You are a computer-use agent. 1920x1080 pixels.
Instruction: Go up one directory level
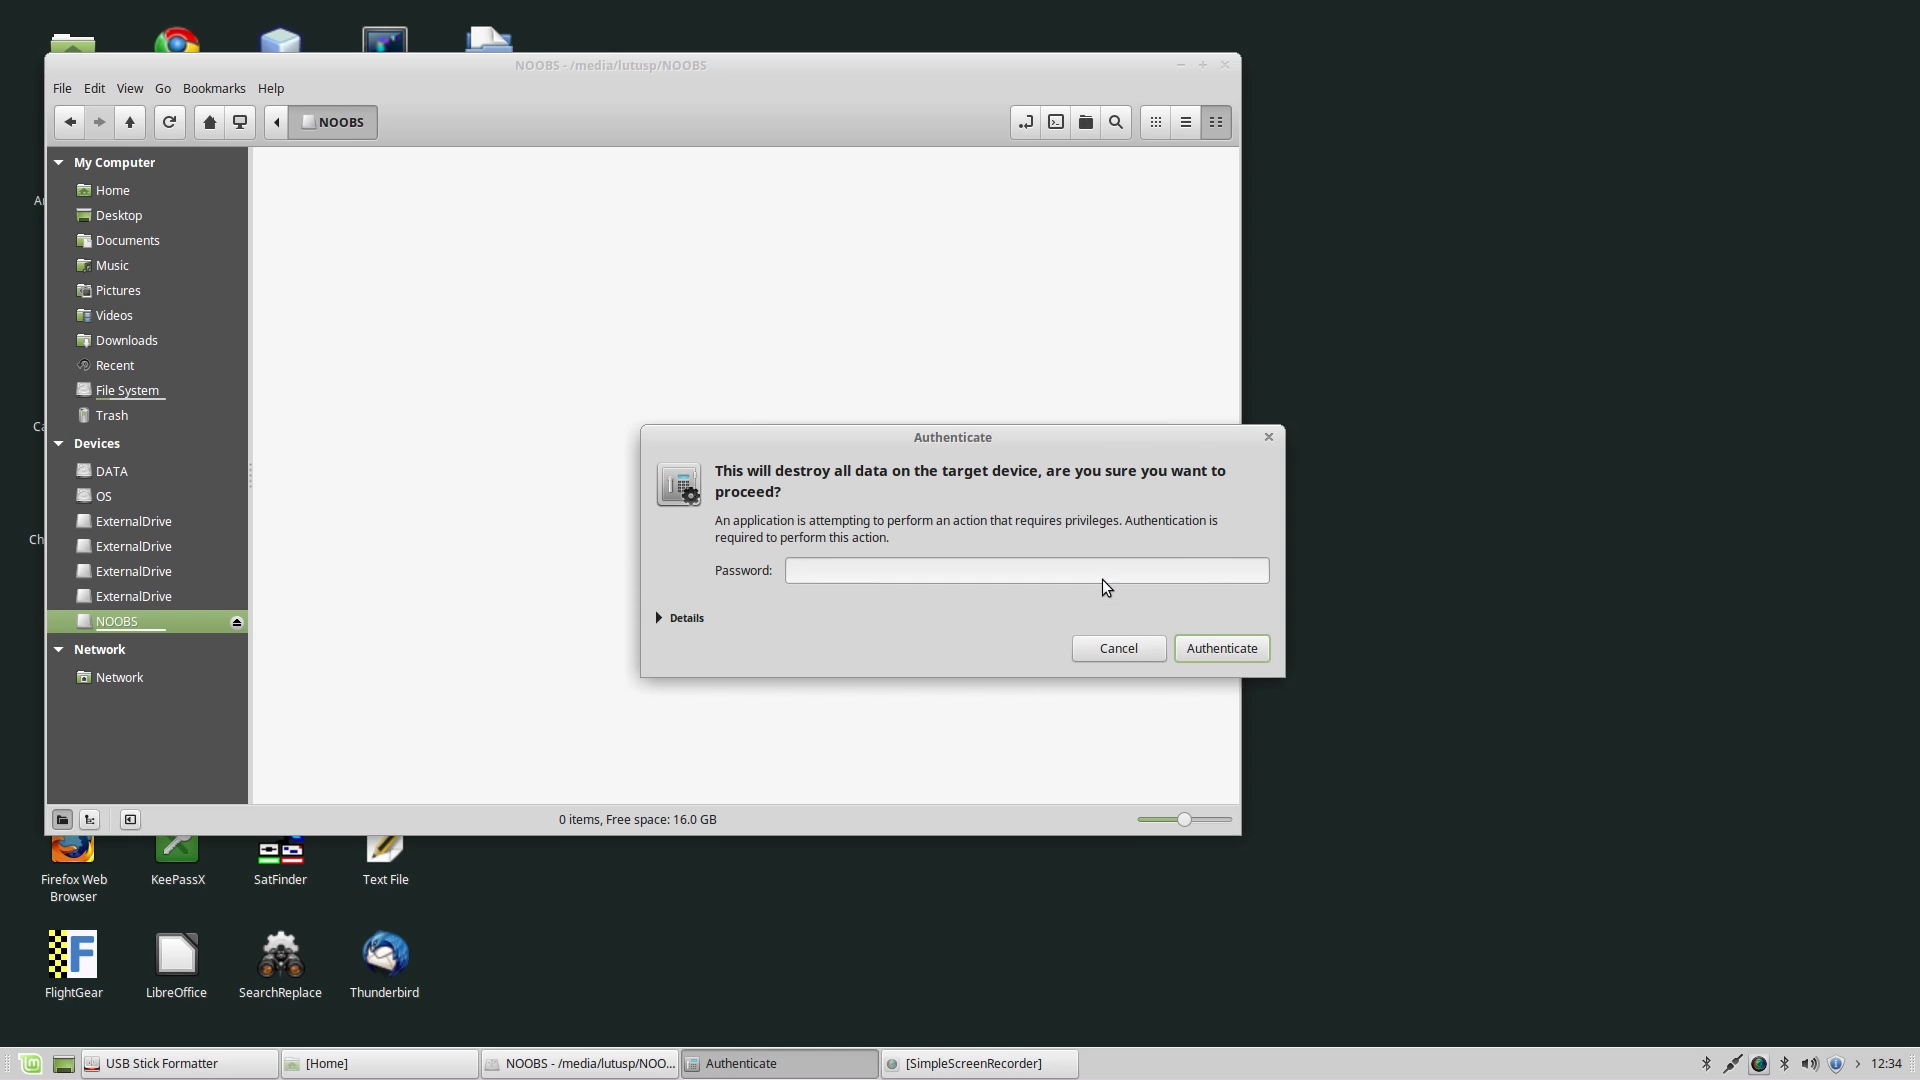129,122
